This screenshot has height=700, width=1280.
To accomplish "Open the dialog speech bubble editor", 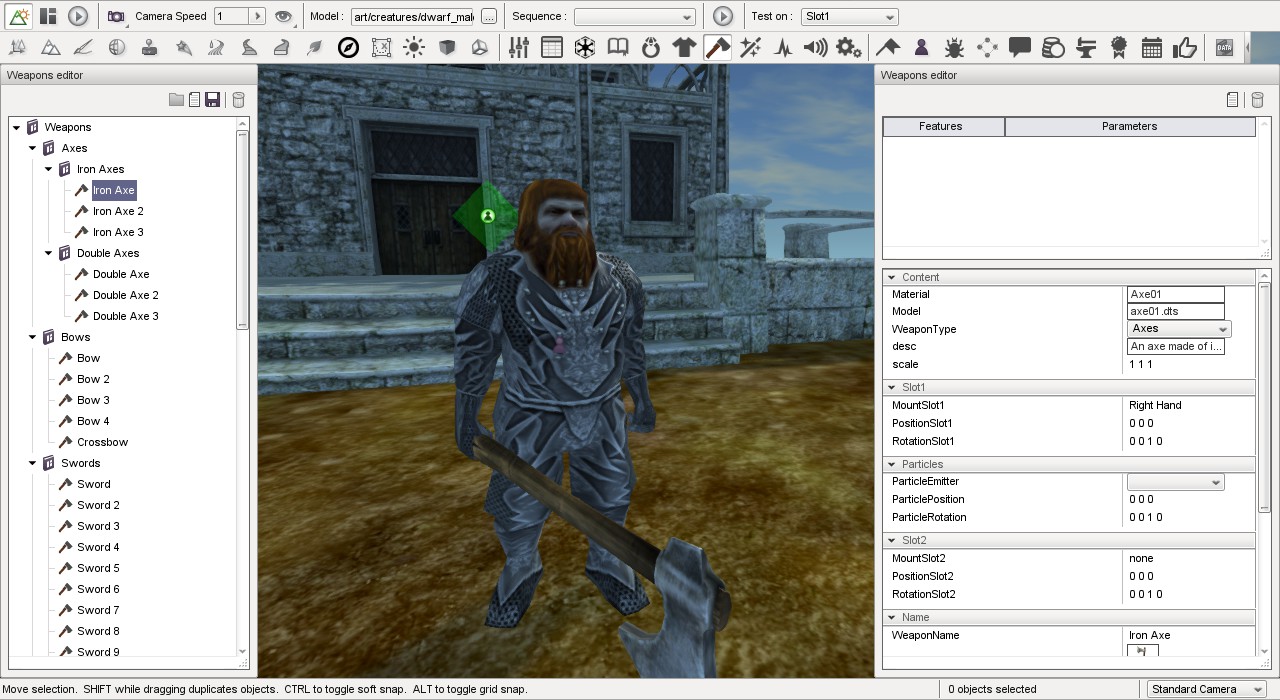I will (x=1019, y=47).
